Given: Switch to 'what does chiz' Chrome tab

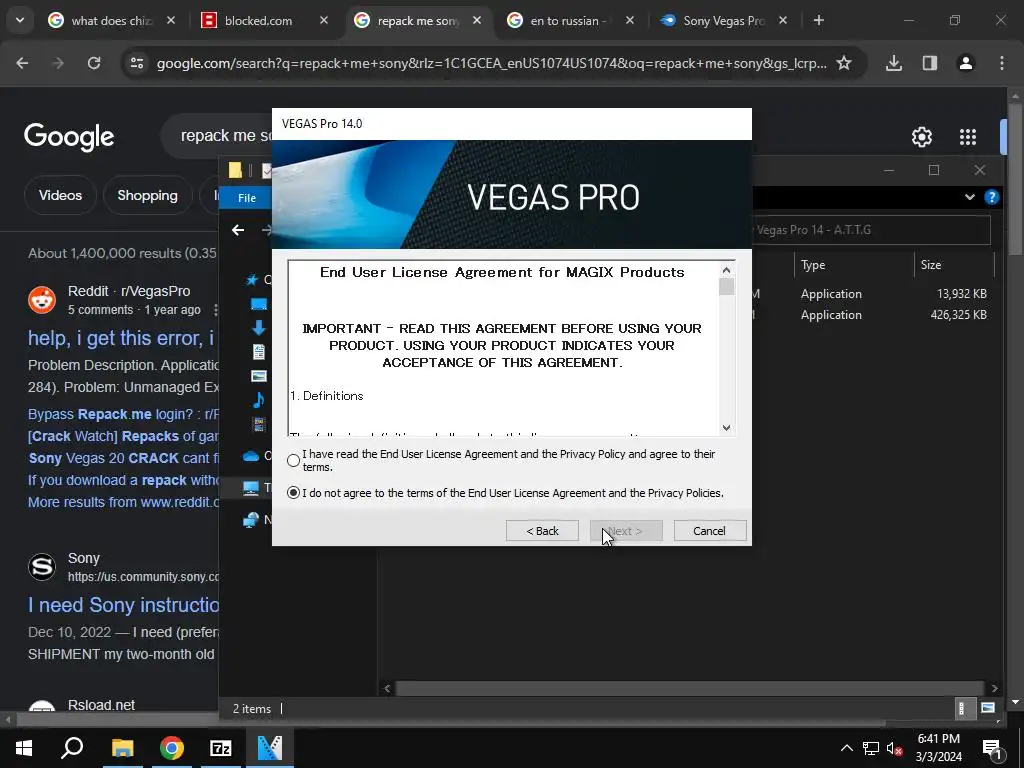Looking at the screenshot, I should click(111, 21).
